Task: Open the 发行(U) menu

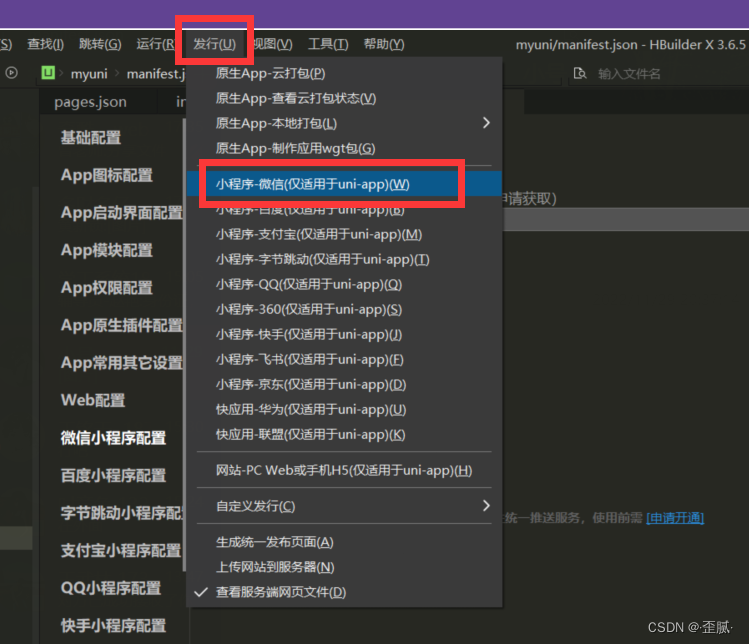Action: pos(214,44)
